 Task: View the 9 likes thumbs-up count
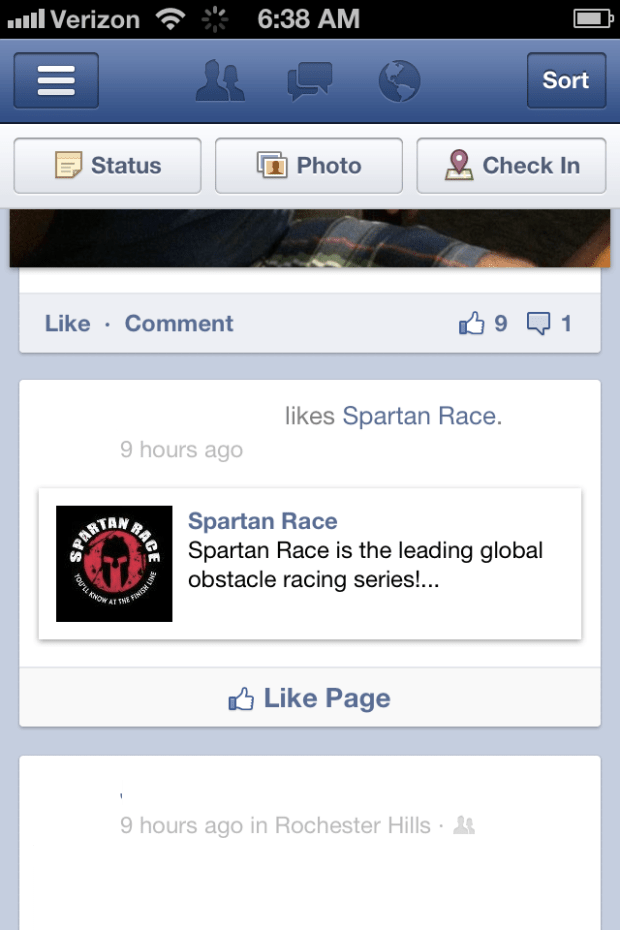483,323
